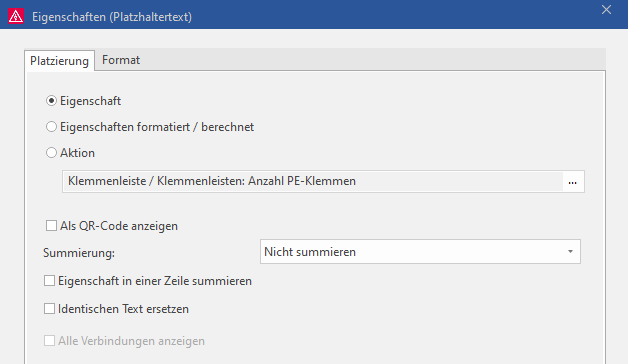
Task: Enable Als QR-Code anzeigen checkbox
Action: pyautogui.click(x=51, y=226)
